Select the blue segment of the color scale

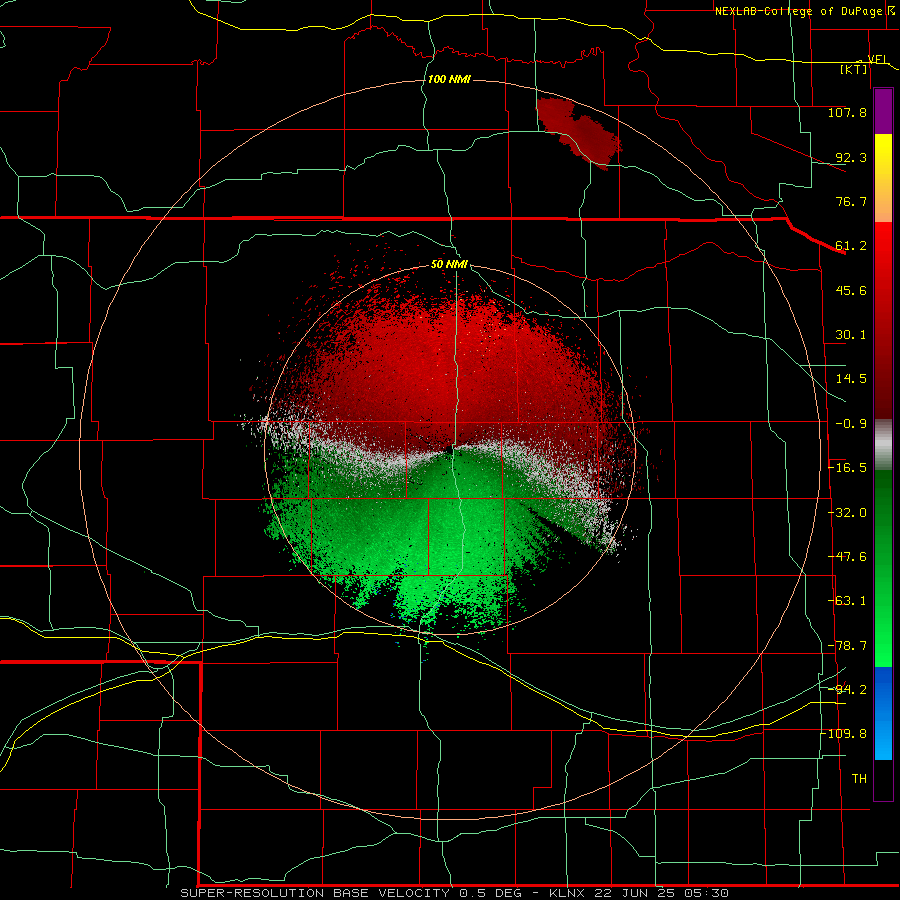pyautogui.click(x=883, y=713)
